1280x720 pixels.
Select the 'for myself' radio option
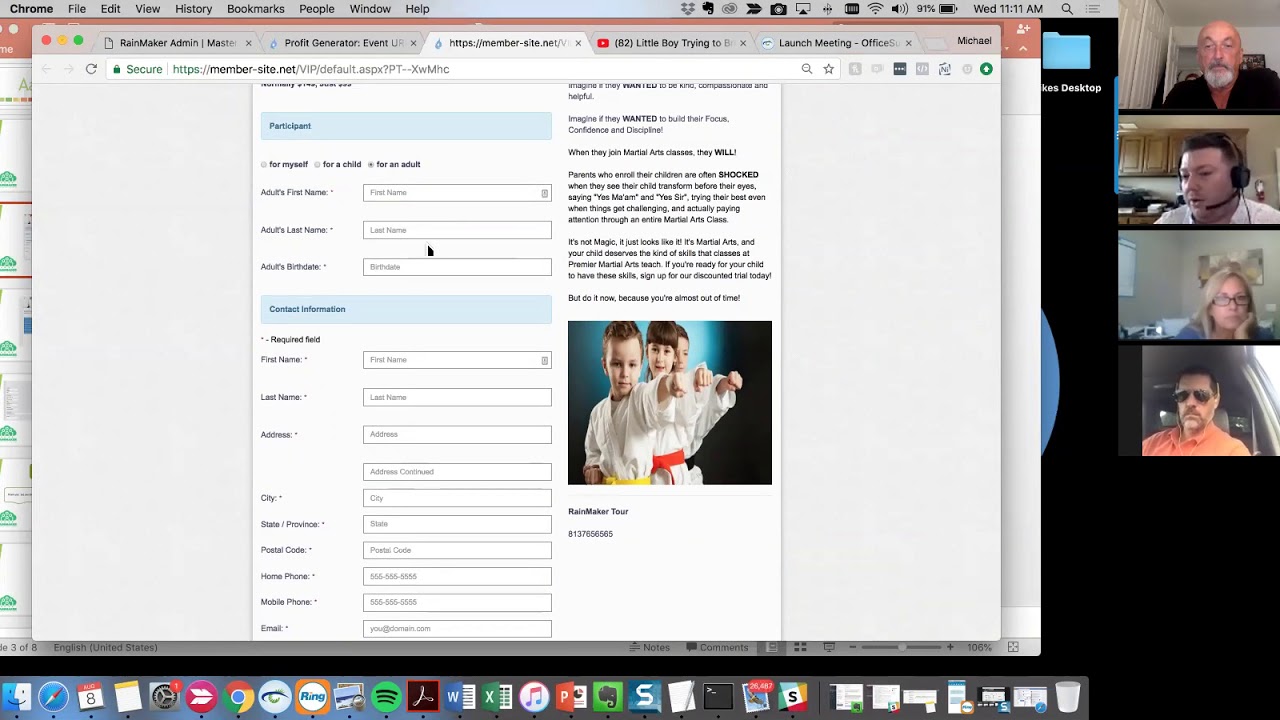click(x=264, y=165)
